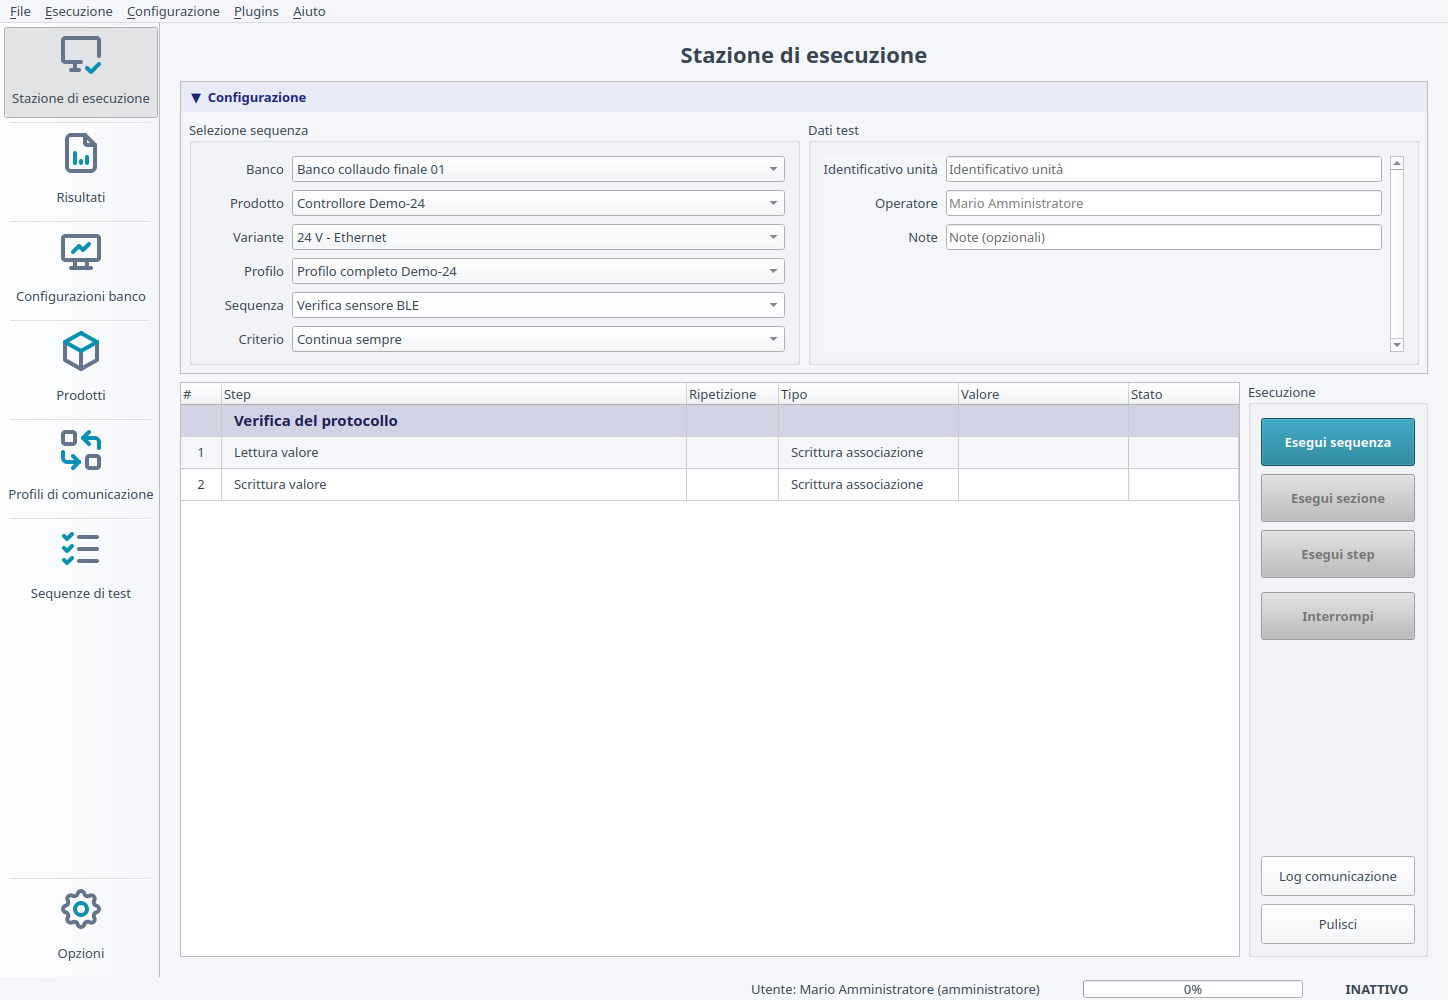This screenshot has height=1000, width=1448.
Task: Open the Esecuzione menu
Action: (79, 11)
